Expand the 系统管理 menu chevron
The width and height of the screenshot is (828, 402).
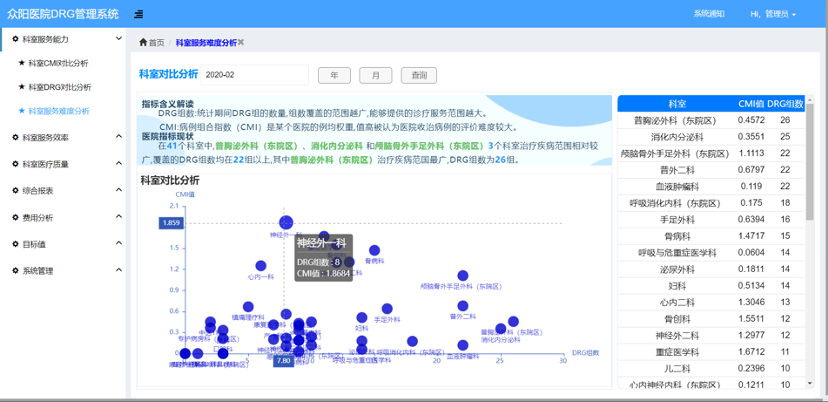pos(119,270)
